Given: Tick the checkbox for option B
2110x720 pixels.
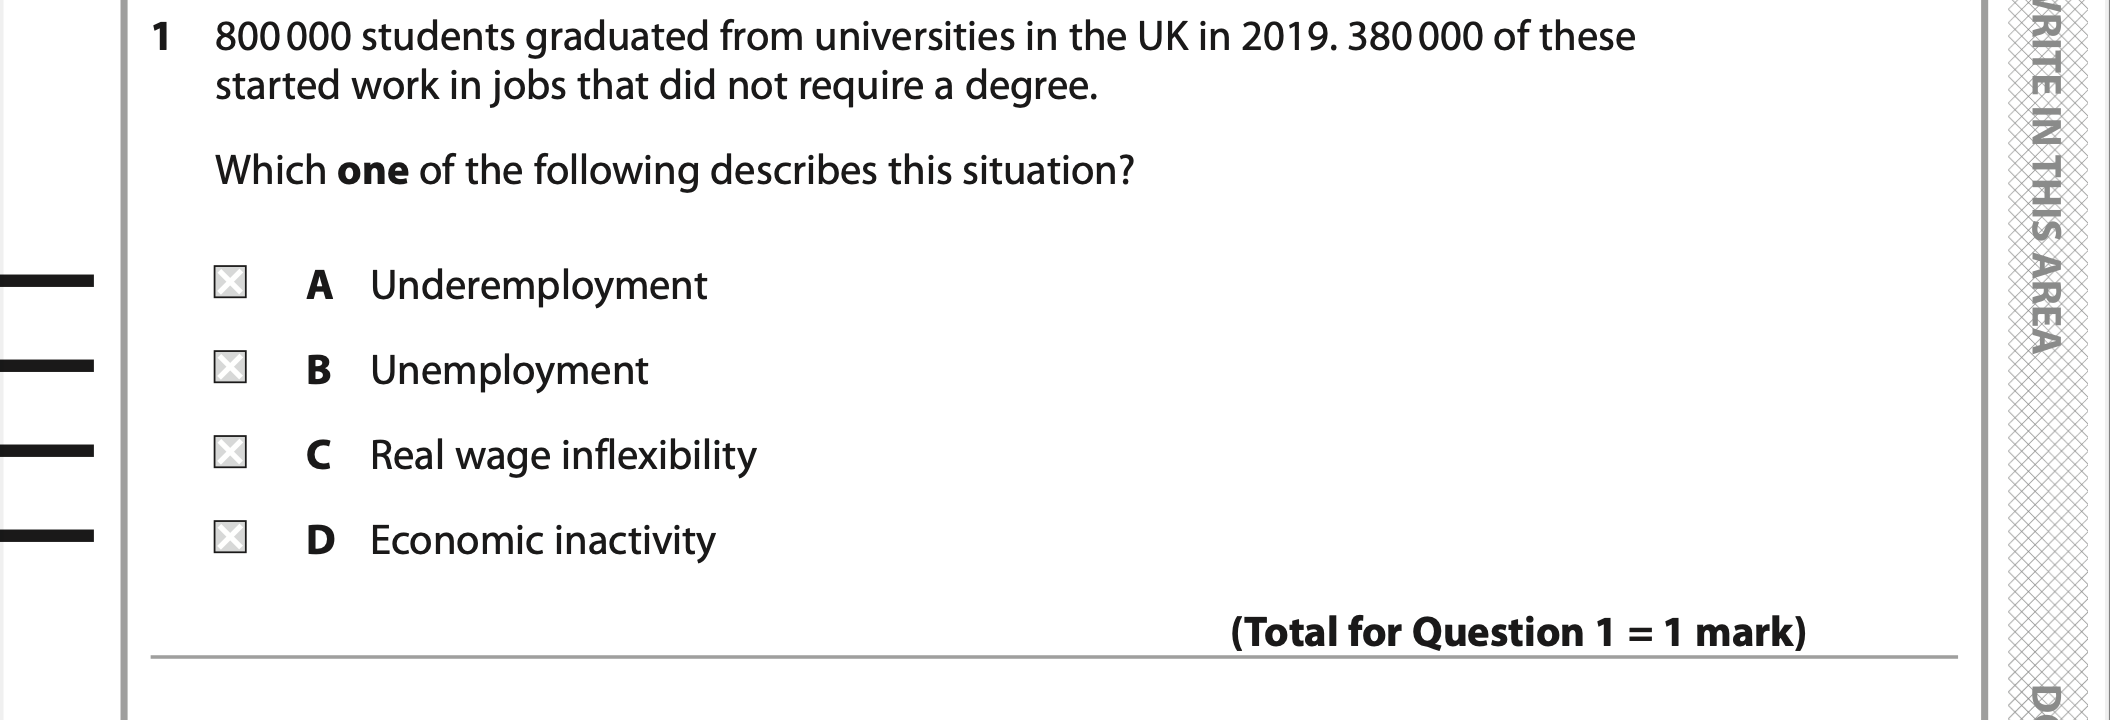Looking at the screenshot, I should (230, 368).
